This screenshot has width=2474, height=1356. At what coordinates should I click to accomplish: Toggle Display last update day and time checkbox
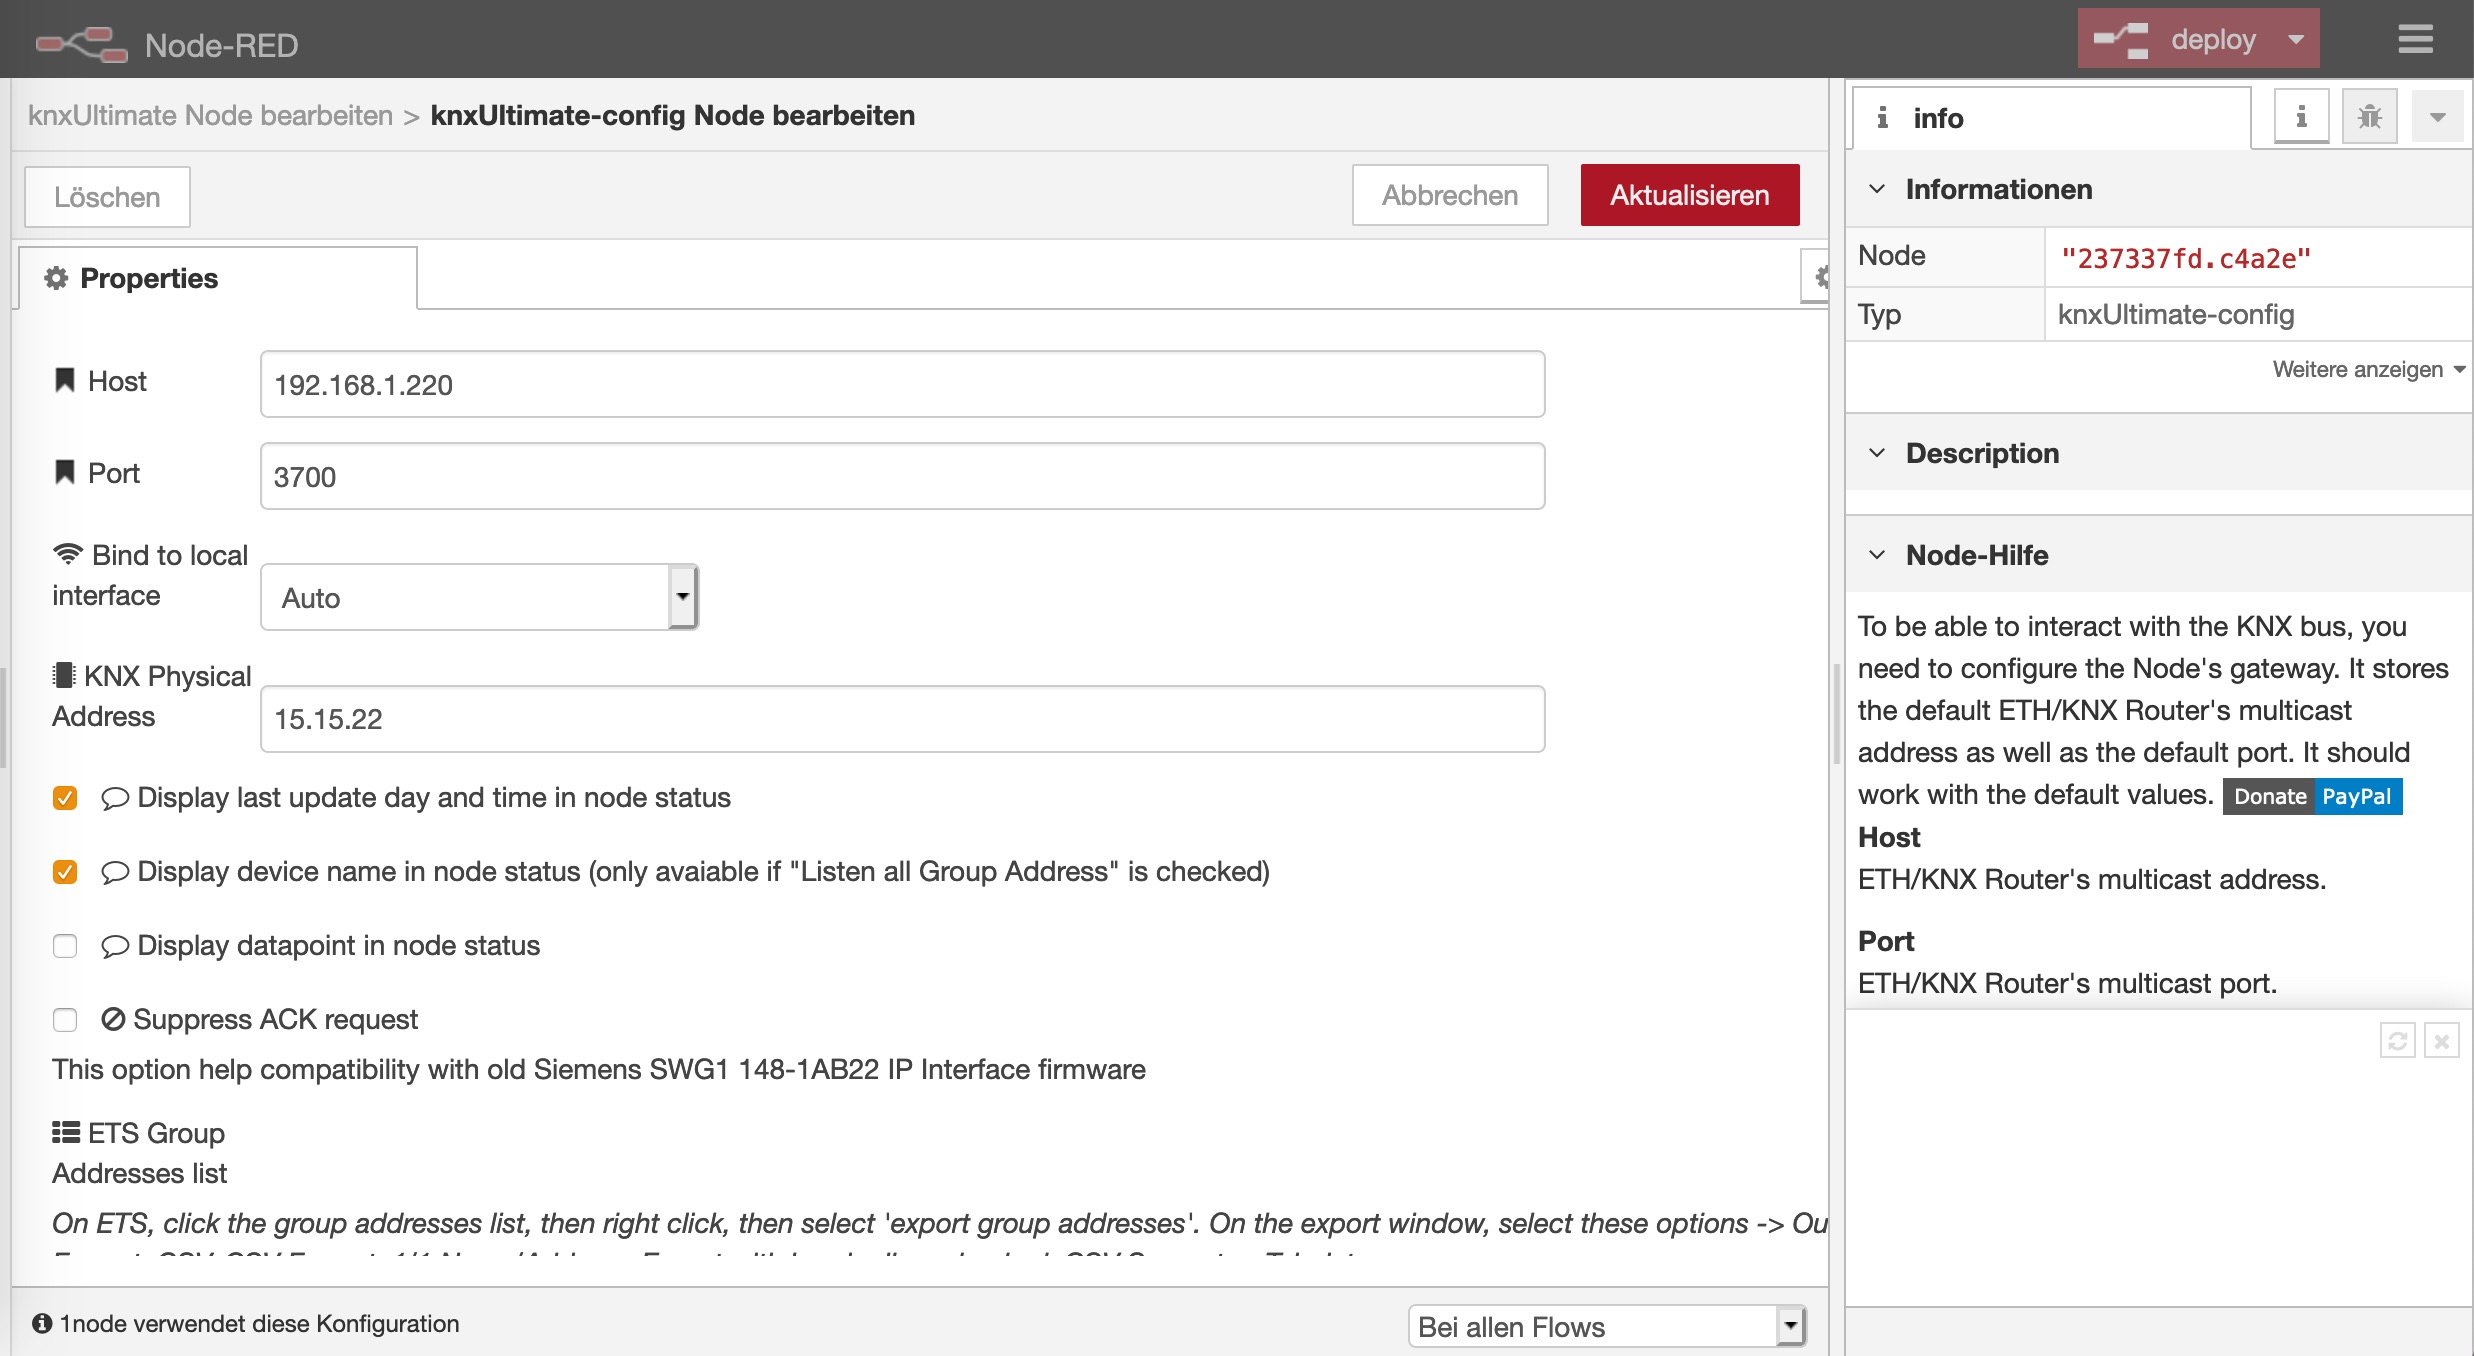tap(65, 798)
